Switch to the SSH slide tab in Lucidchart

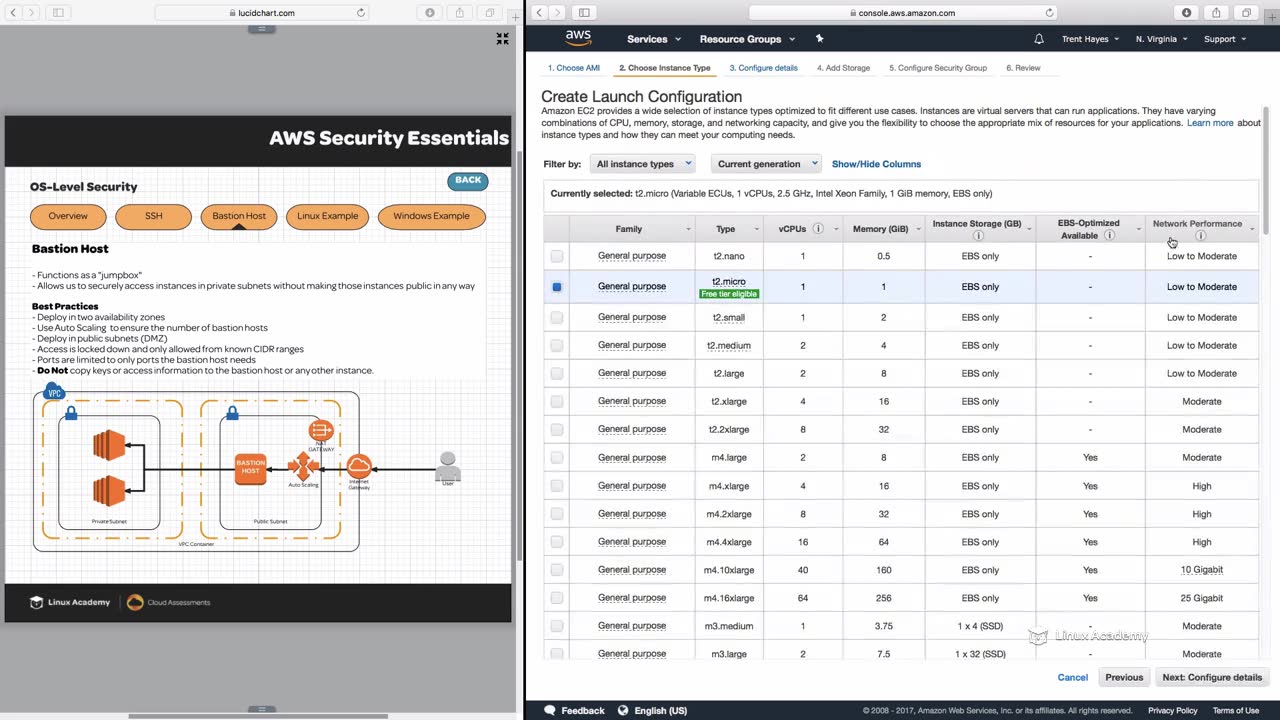coord(153,216)
